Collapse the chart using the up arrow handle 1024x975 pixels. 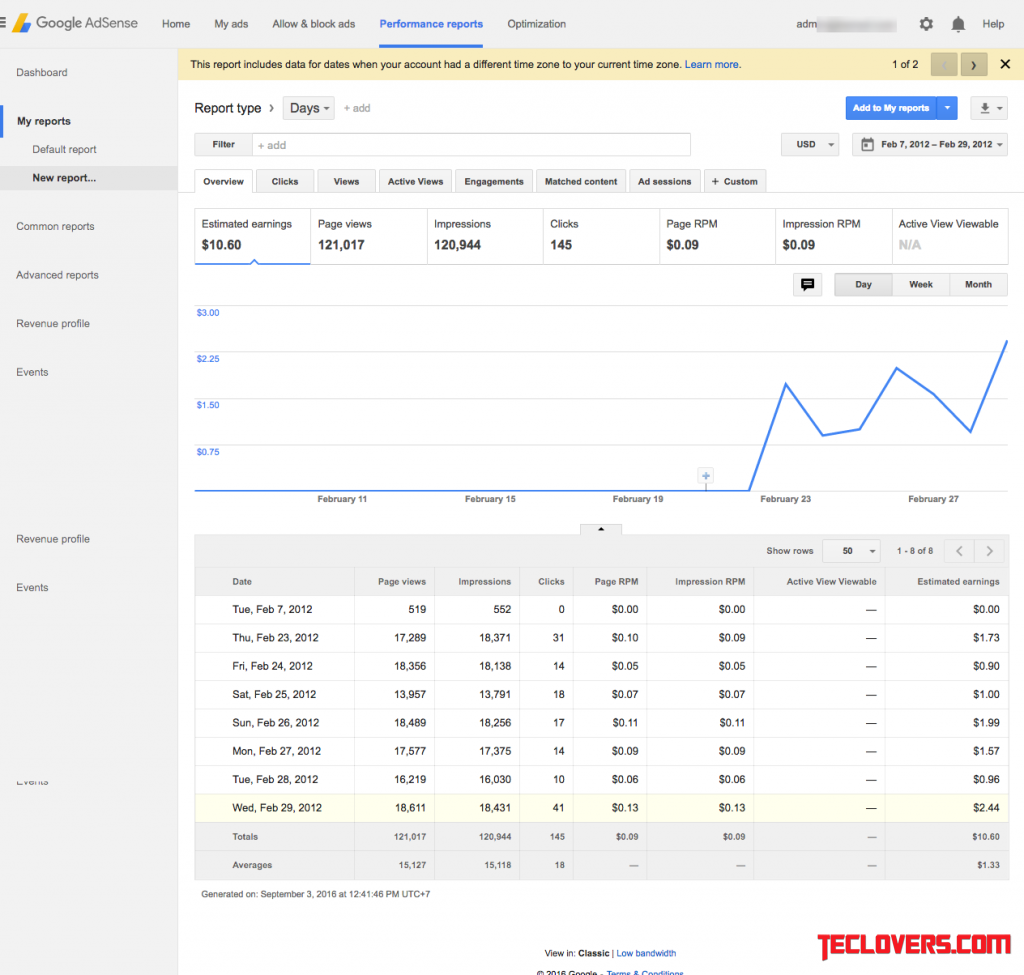(601, 529)
